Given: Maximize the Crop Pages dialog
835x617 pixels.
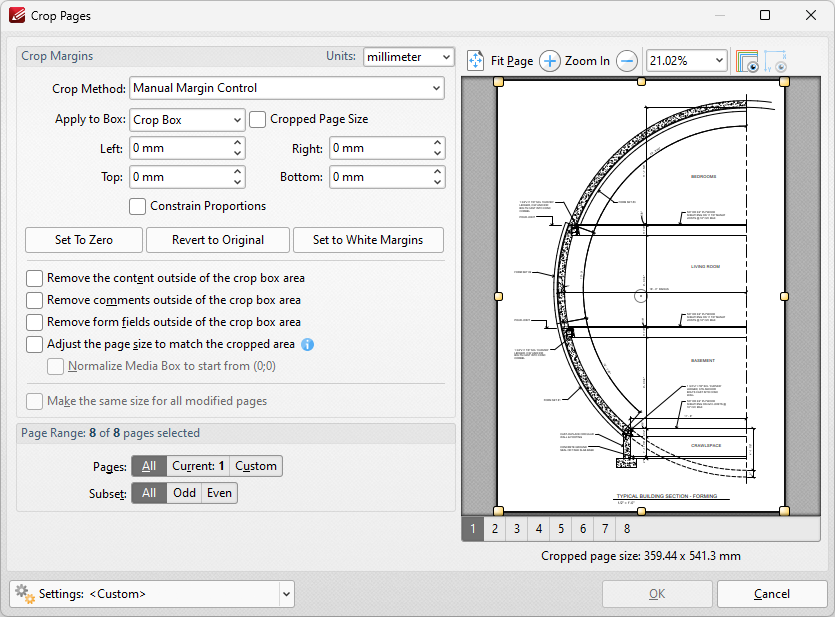Looking at the screenshot, I should click(x=765, y=15).
